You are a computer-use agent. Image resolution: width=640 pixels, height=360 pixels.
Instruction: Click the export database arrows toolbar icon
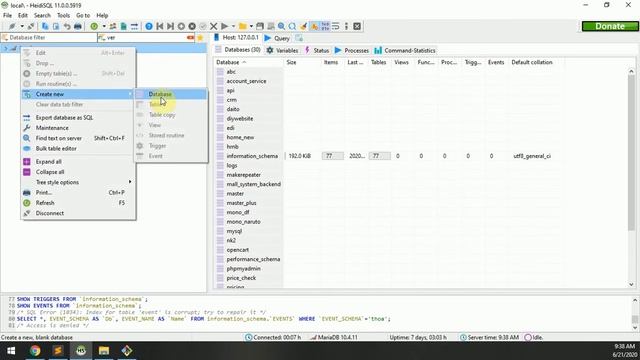[x=134, y=26]
